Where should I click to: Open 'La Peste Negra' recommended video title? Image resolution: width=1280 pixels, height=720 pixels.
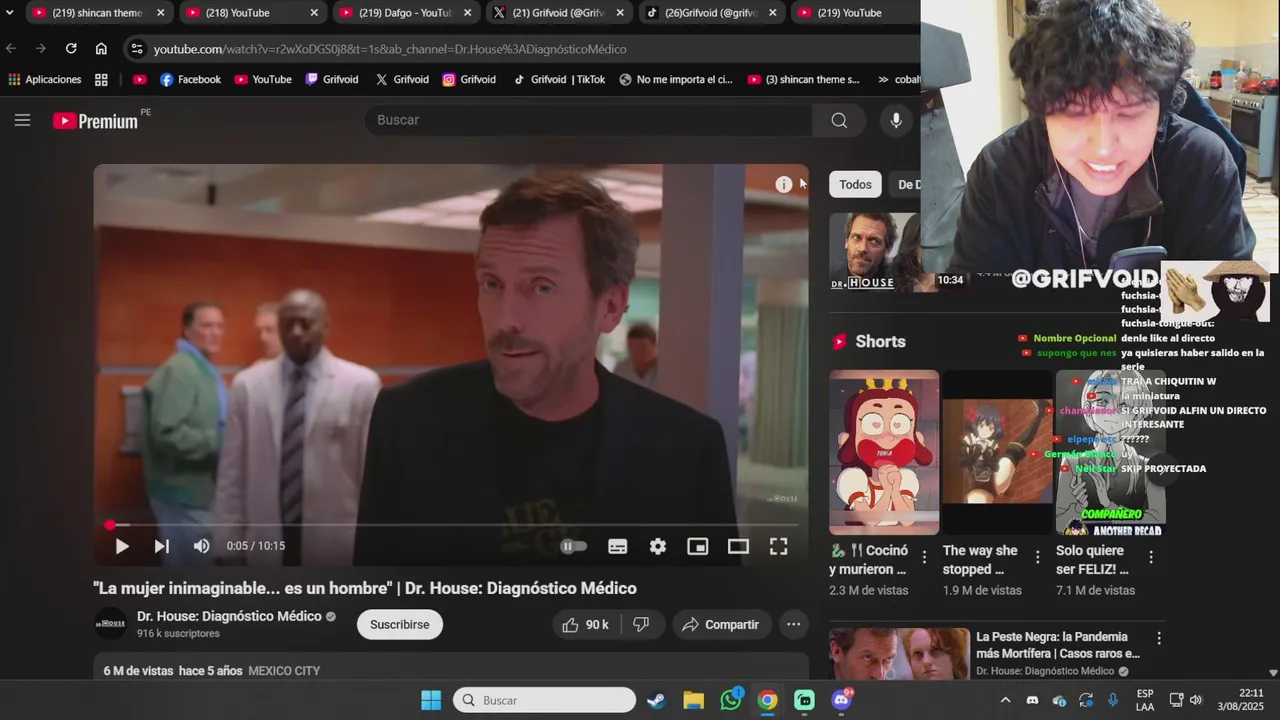(1058, 645)
